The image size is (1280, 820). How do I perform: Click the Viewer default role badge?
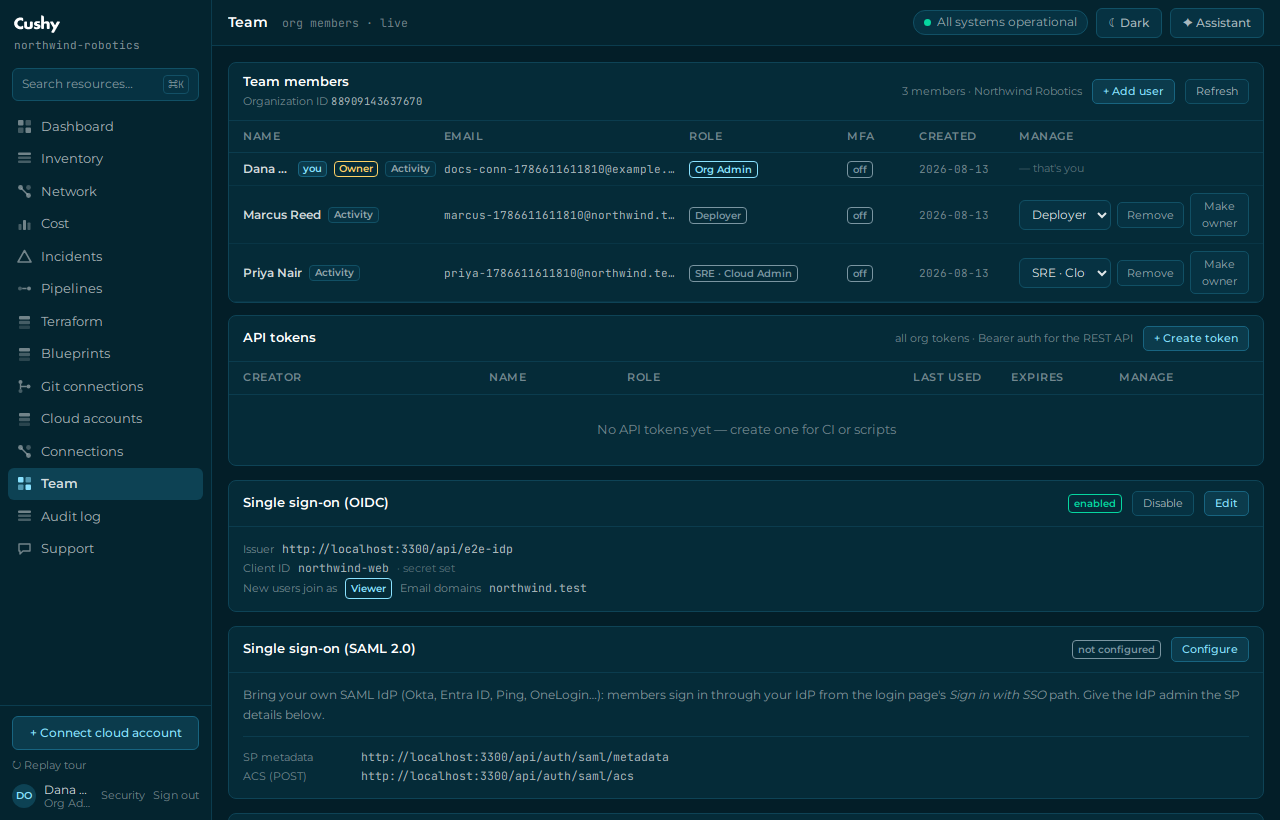pos(368,588)
